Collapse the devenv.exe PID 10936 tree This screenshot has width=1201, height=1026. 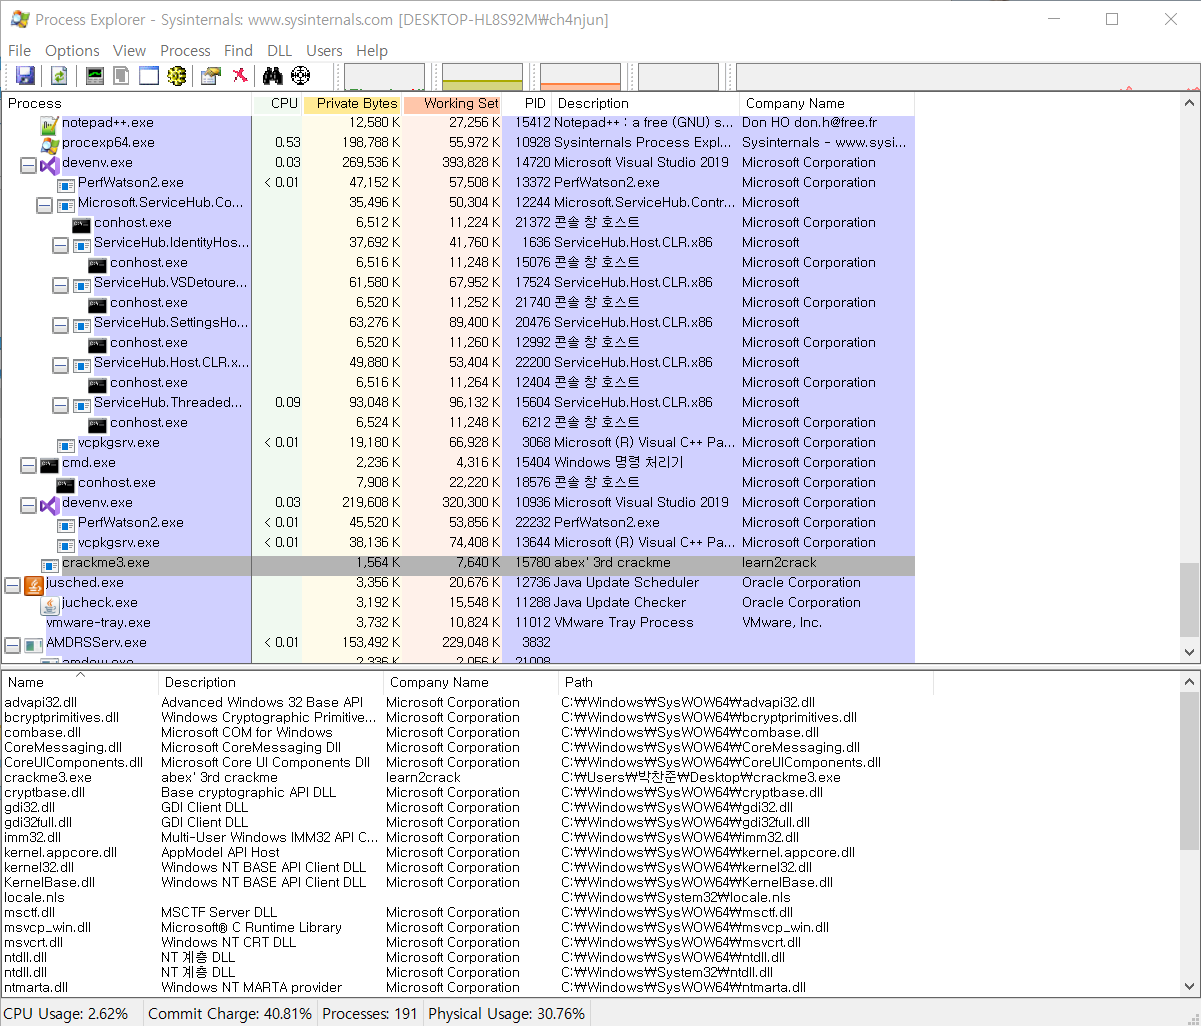tap(28, 505)
